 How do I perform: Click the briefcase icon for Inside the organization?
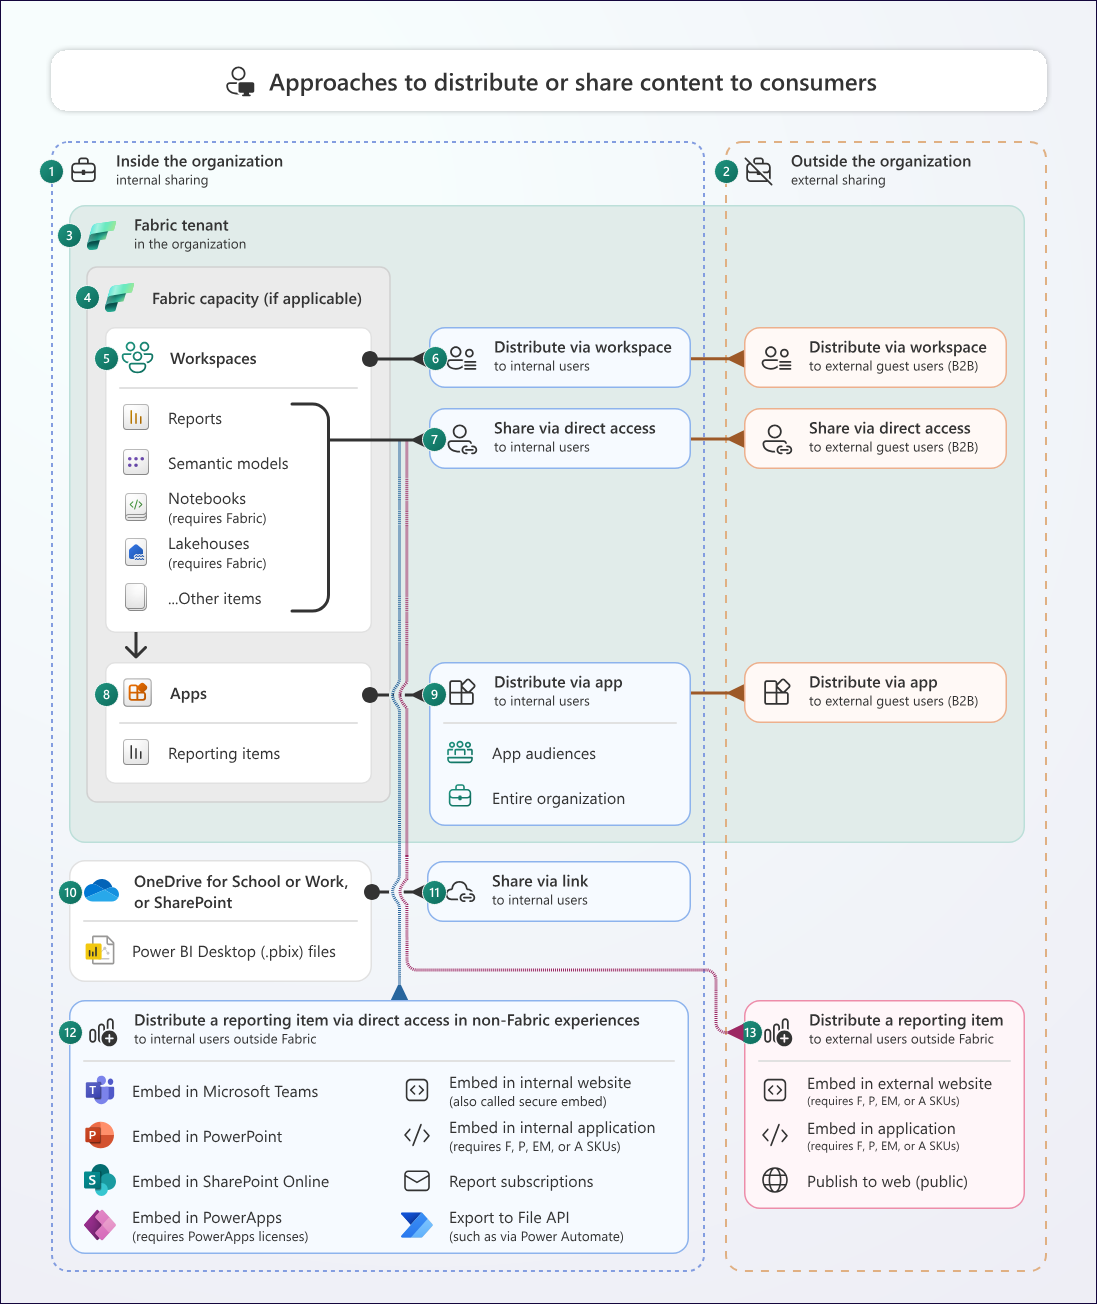tap(84, 171)
